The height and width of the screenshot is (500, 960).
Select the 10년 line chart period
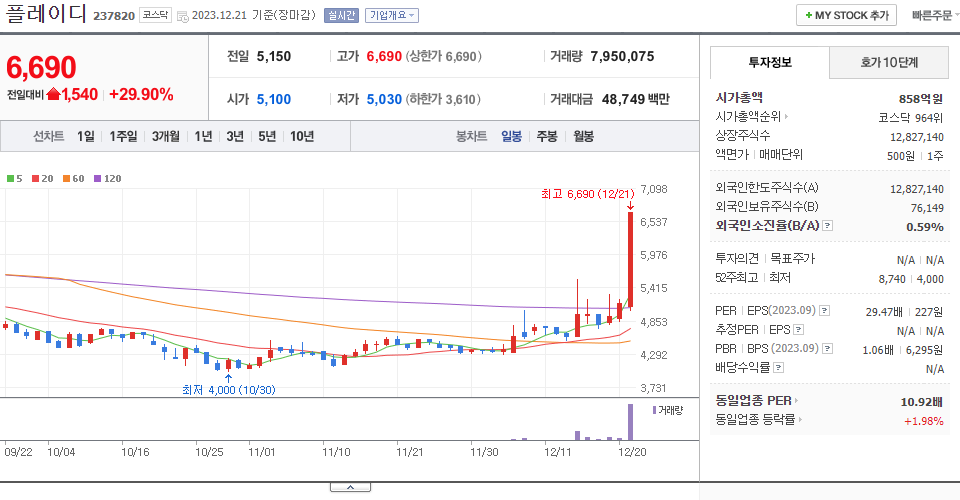(x=302, y=136)
